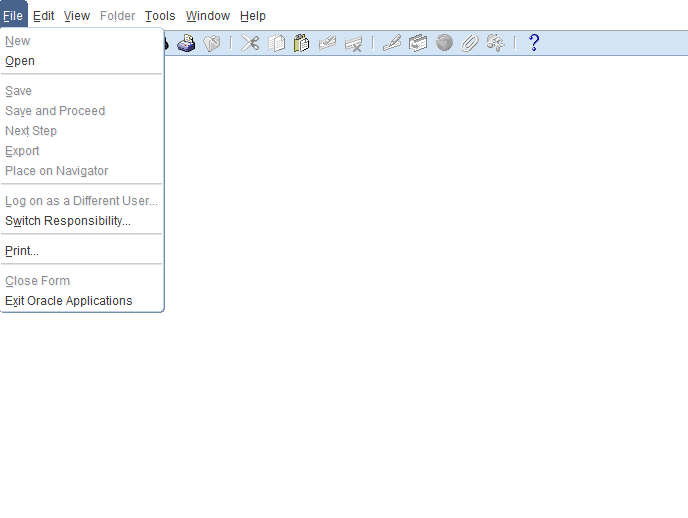Select Place on Navigator
Viewport: 688px width, 518px height.
pyautogui.click(x=82, y=171)
